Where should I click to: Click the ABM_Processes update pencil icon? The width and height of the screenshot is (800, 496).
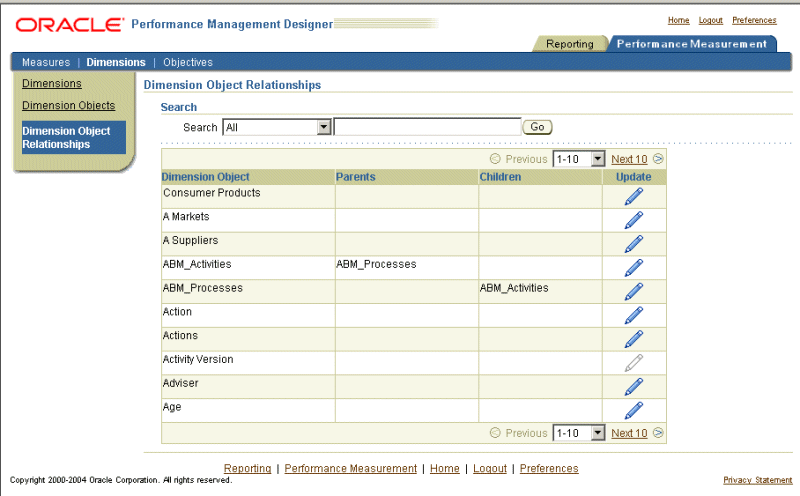click(x=634, y=292)
